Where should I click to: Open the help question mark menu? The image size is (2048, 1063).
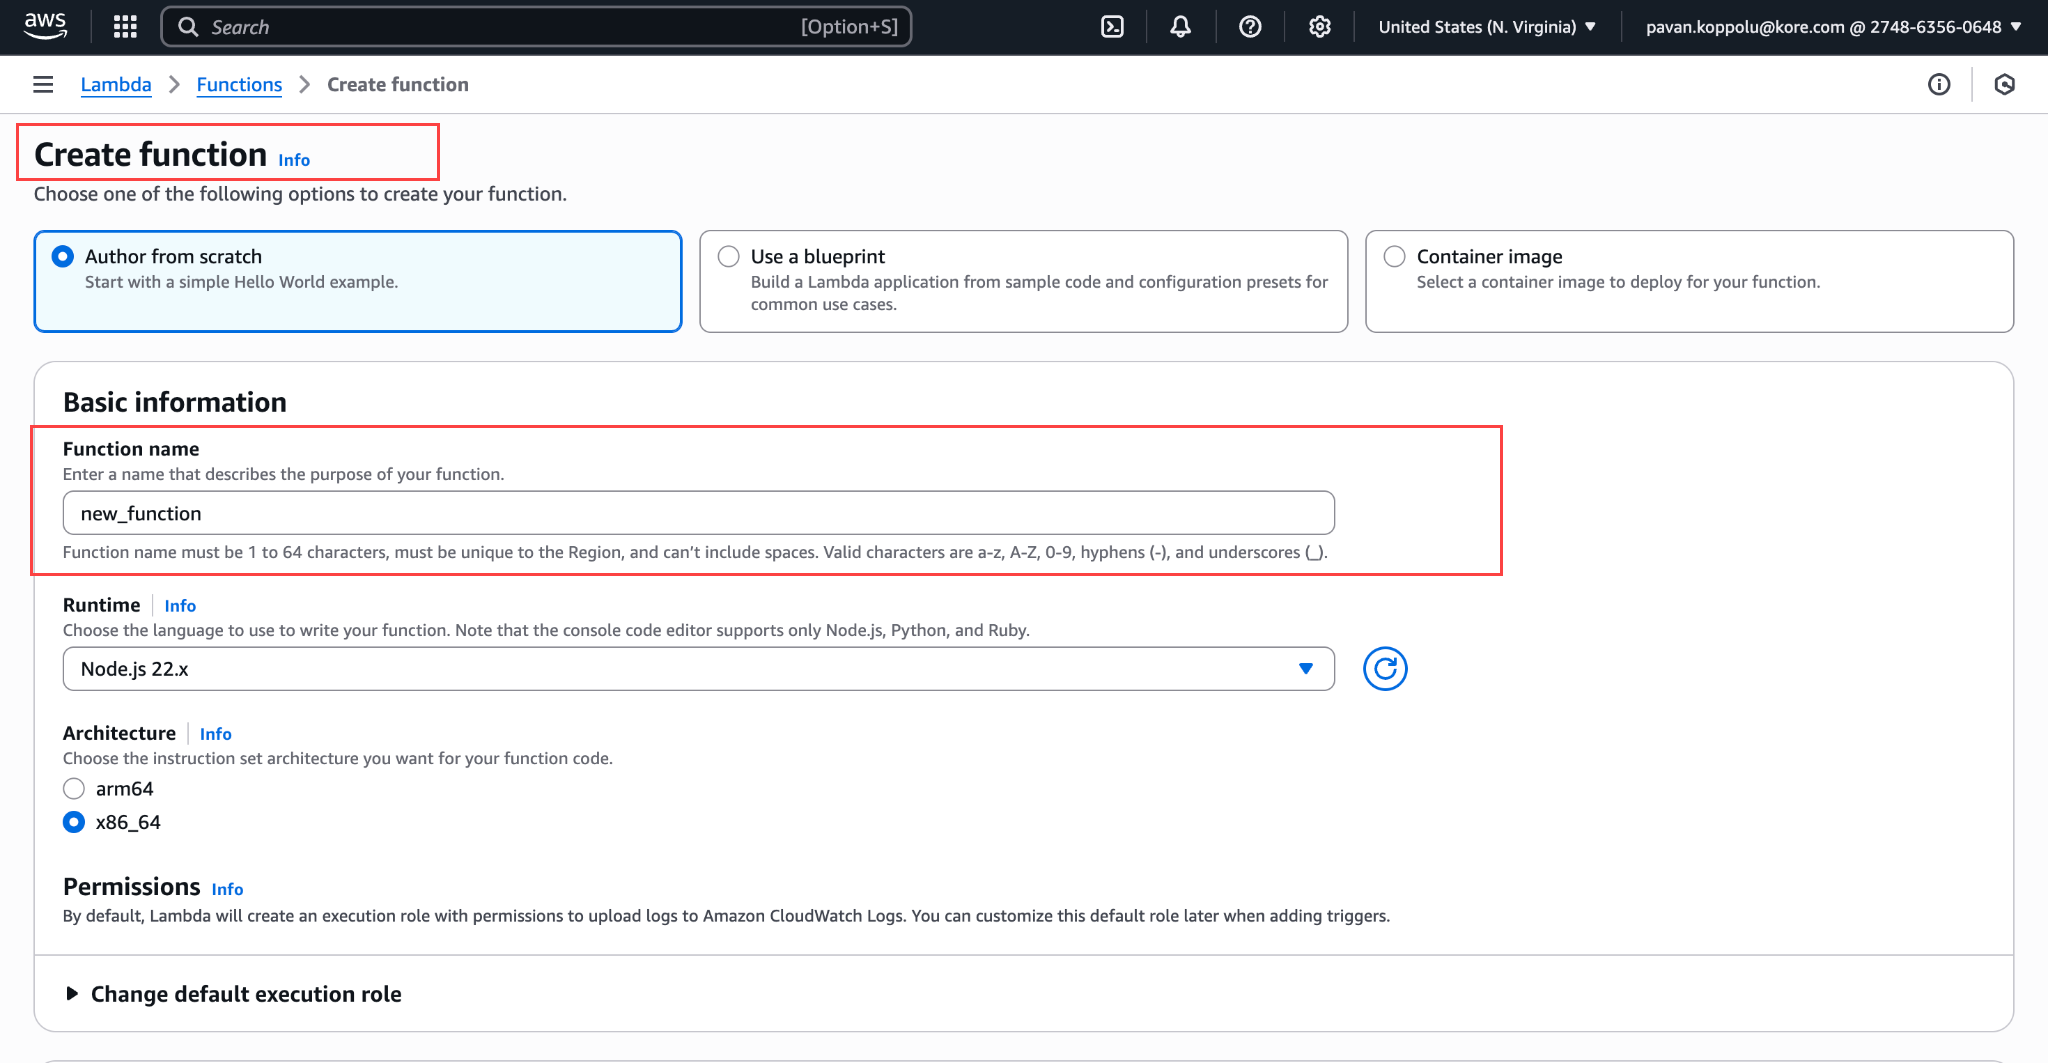(x=1250, y=27)
